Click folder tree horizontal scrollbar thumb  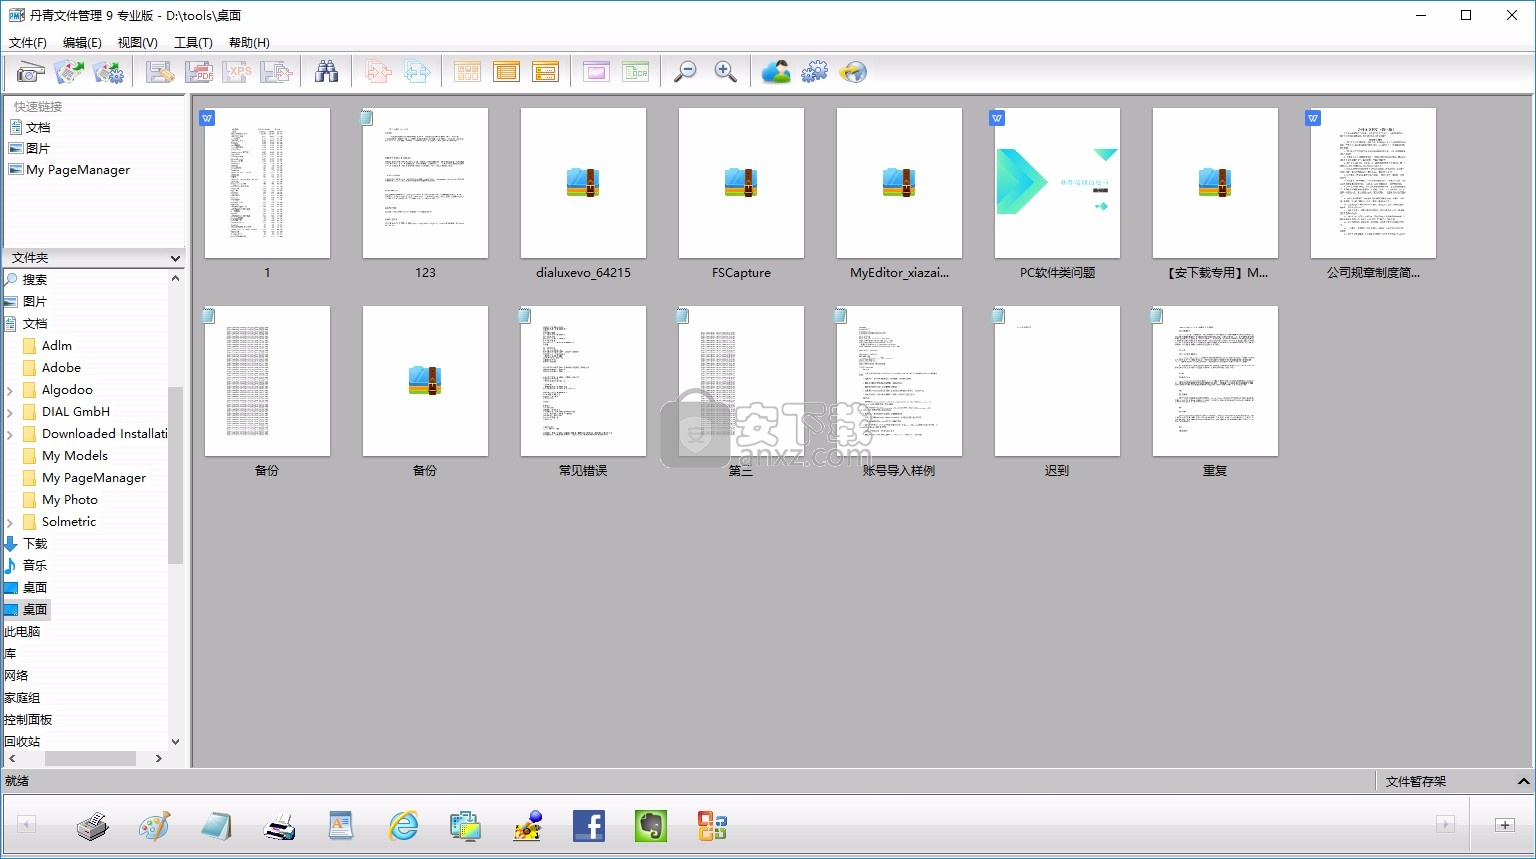click(x=91, y=759)
